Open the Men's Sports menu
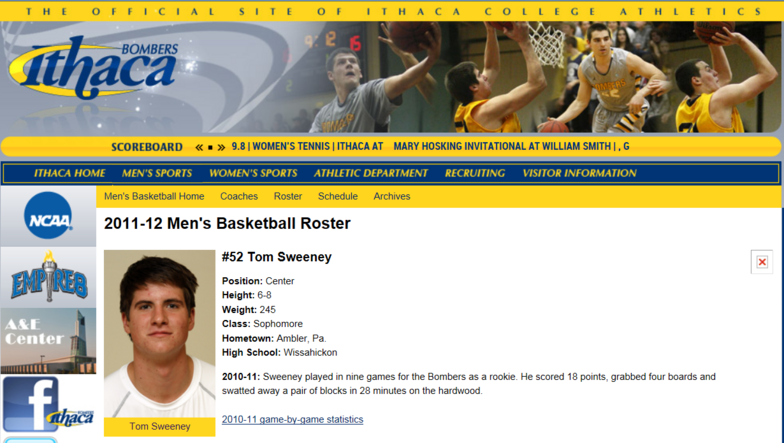The image size is (784, 443). (x=157, y=173)
